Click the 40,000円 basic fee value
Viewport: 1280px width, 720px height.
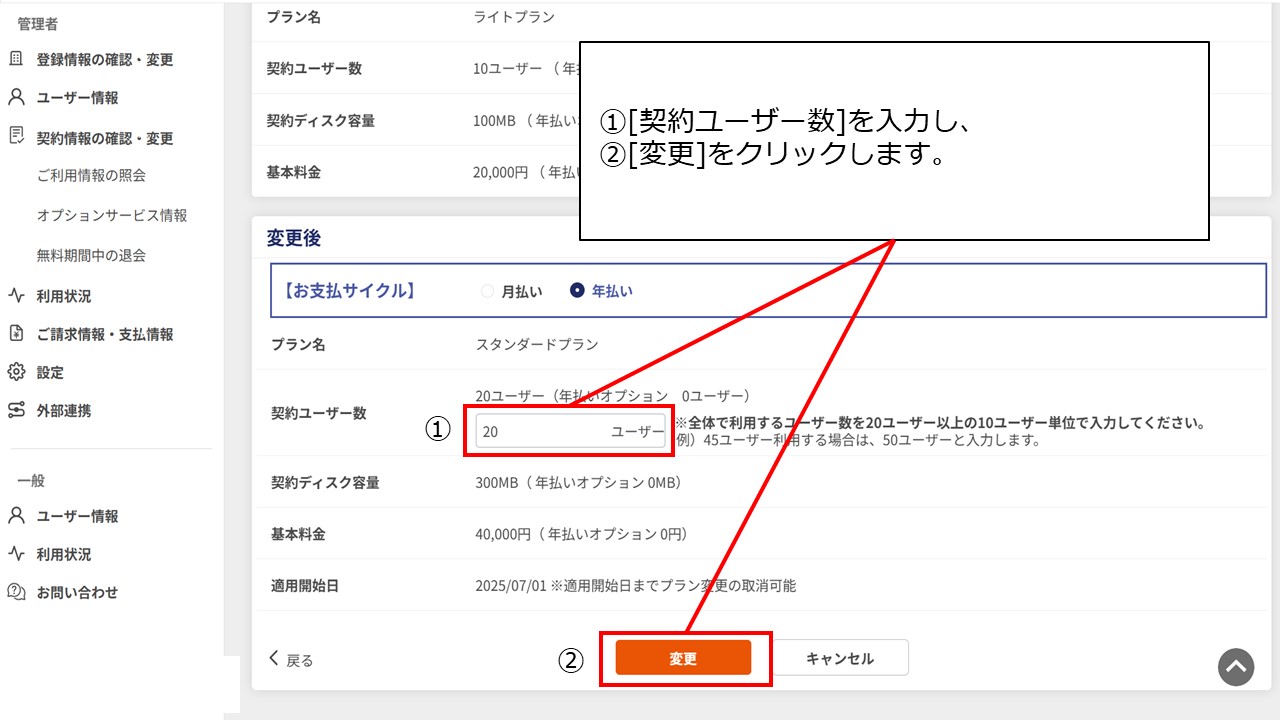503,534
